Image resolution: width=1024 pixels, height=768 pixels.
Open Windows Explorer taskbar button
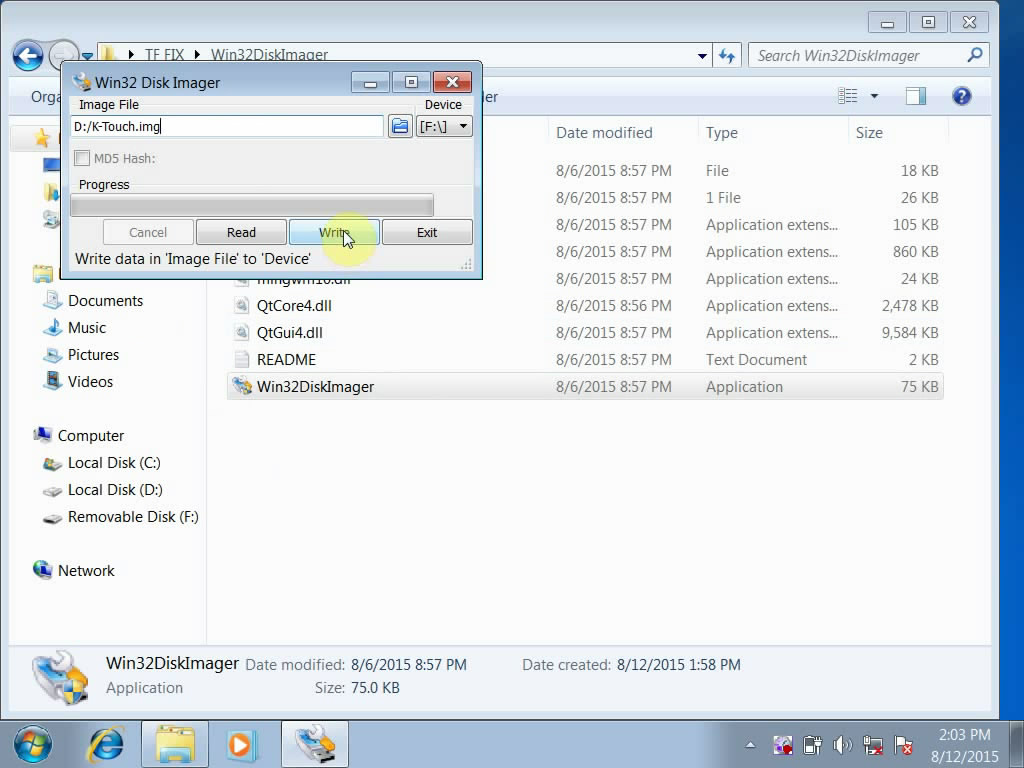174,744
